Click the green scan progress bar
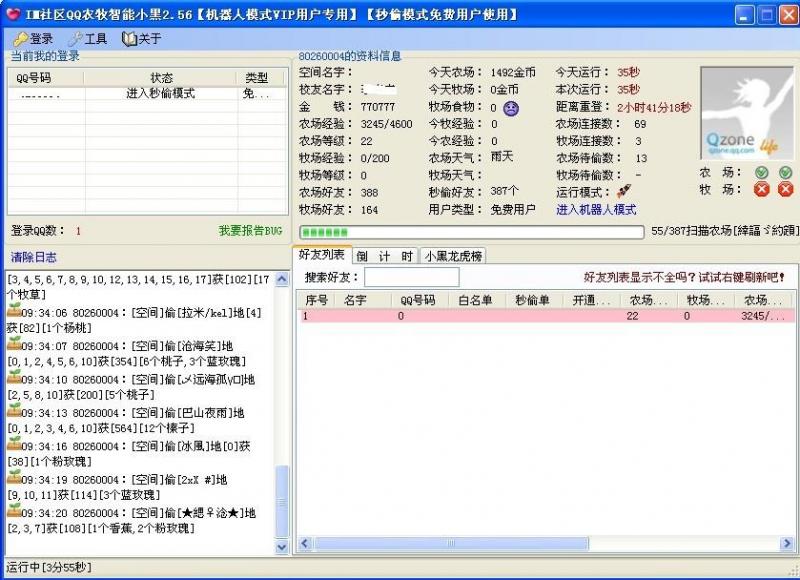The image size is (800, 580). 471,232
